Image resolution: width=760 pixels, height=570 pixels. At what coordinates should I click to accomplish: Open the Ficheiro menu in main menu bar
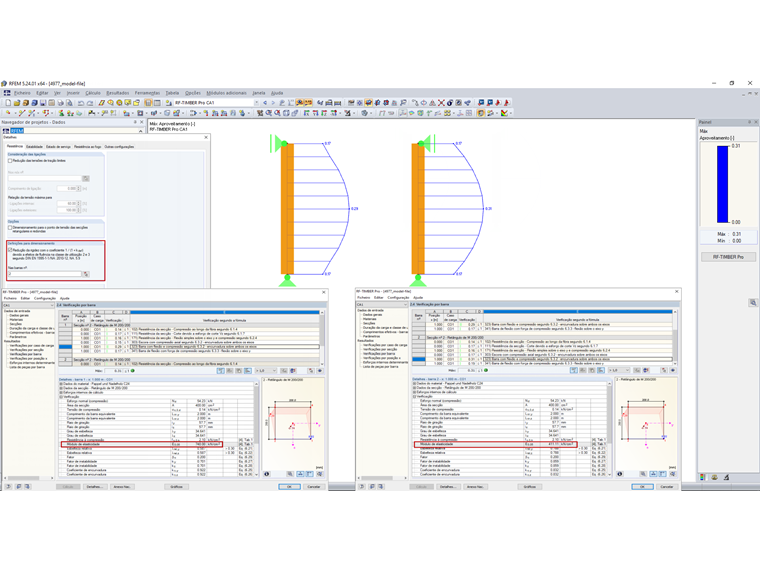click(x=22, y=93)
